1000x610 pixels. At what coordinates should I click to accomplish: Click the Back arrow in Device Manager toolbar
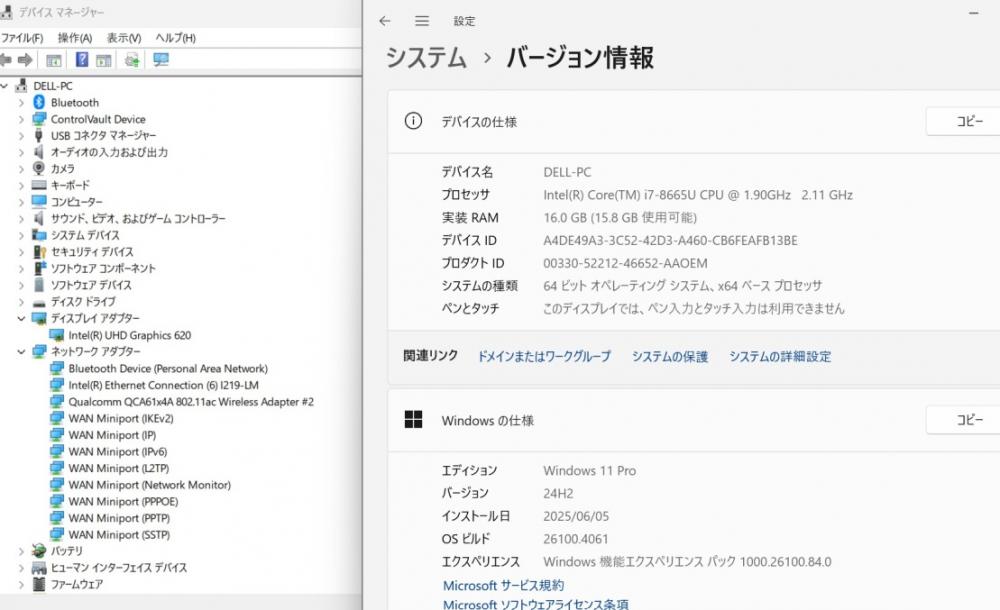[x=6, y=60]
